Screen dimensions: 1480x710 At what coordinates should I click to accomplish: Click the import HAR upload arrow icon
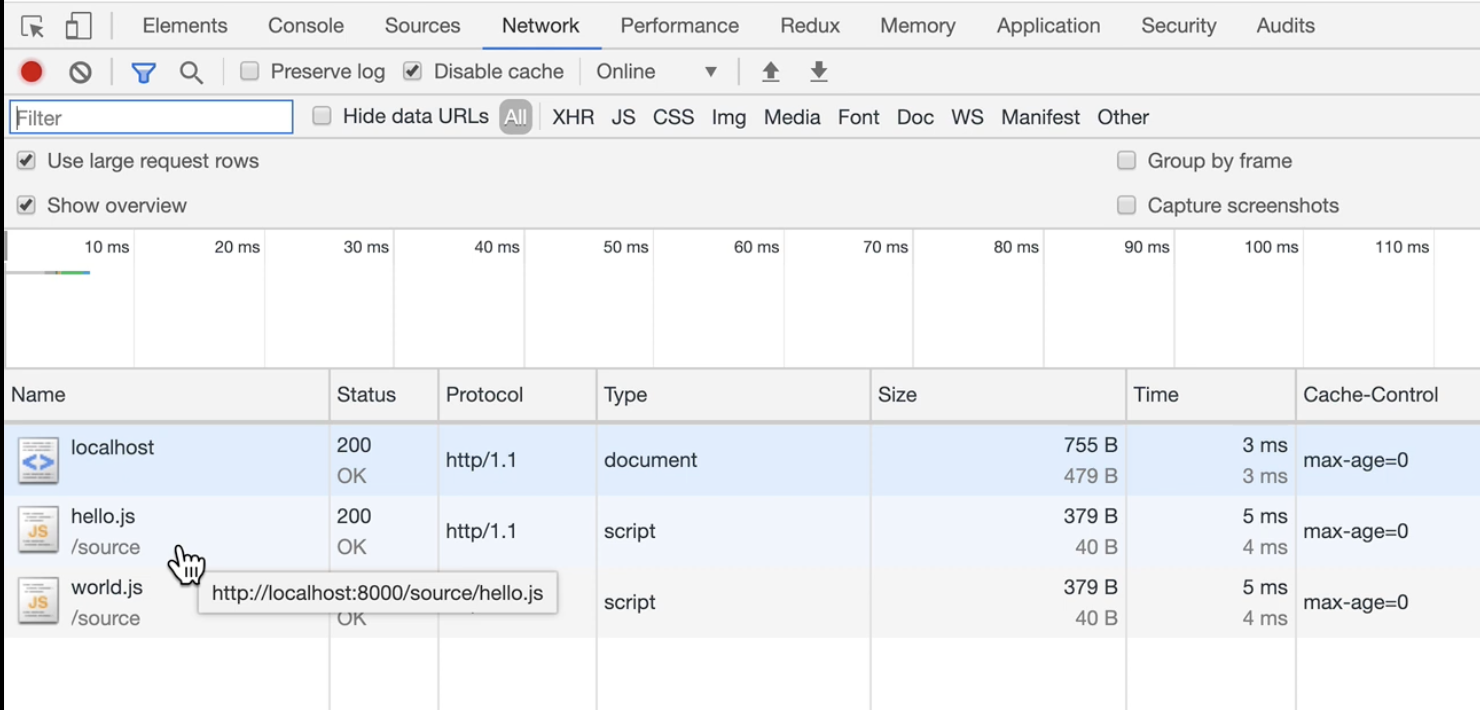click(x=770, y=72)
